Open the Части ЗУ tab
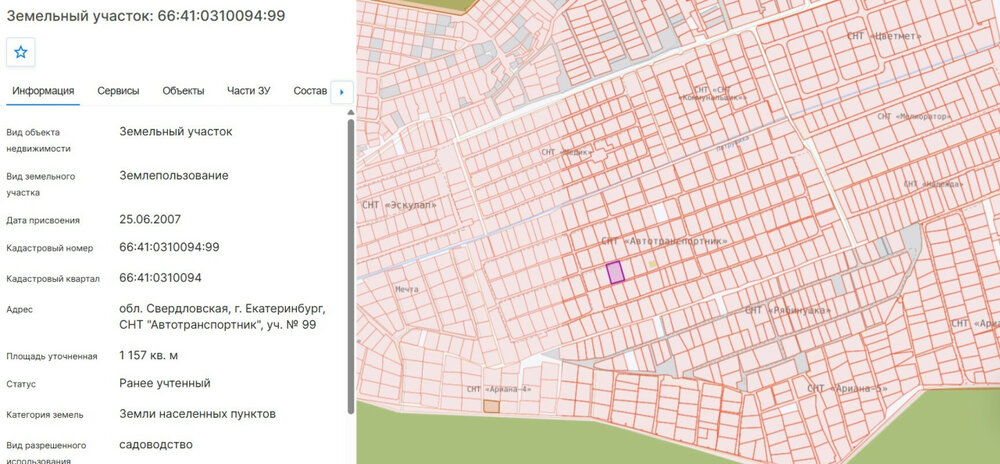Screen dimensions: 1000x464 [249, 91]
